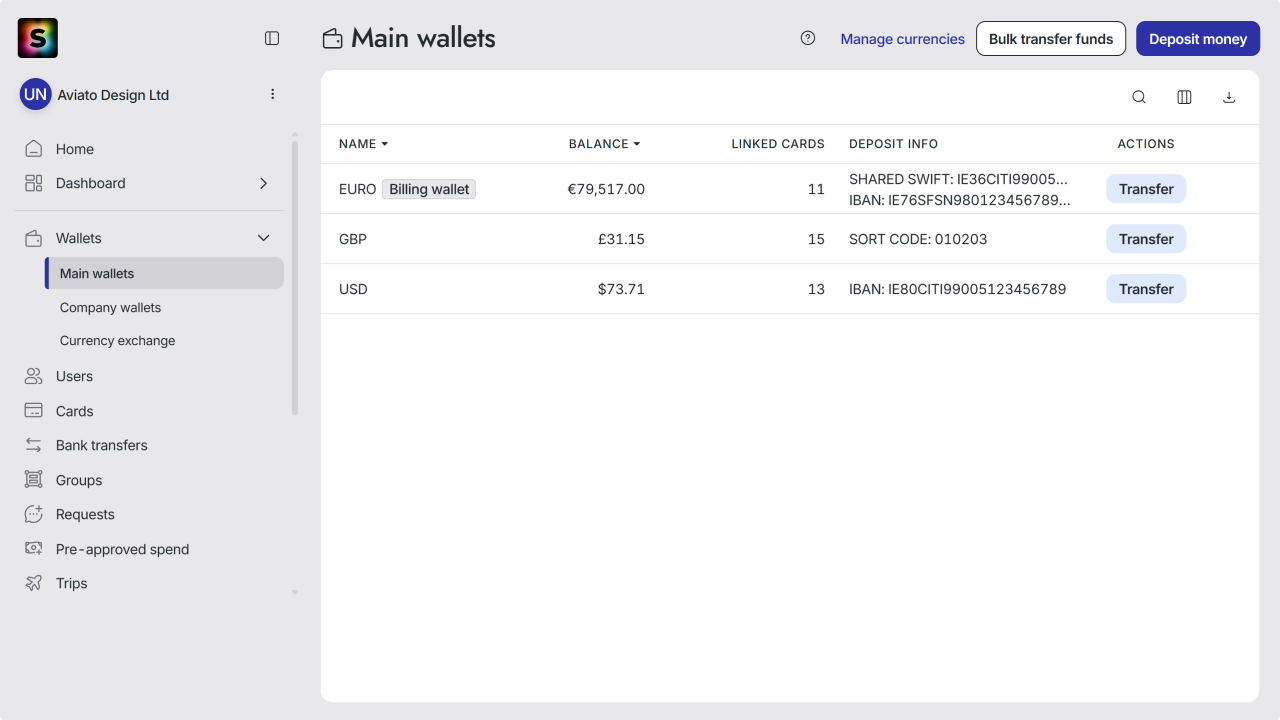Click the Dashboard icon in the sidebar
Viewport: 1280px width, 720px height.
pos(34,183)
